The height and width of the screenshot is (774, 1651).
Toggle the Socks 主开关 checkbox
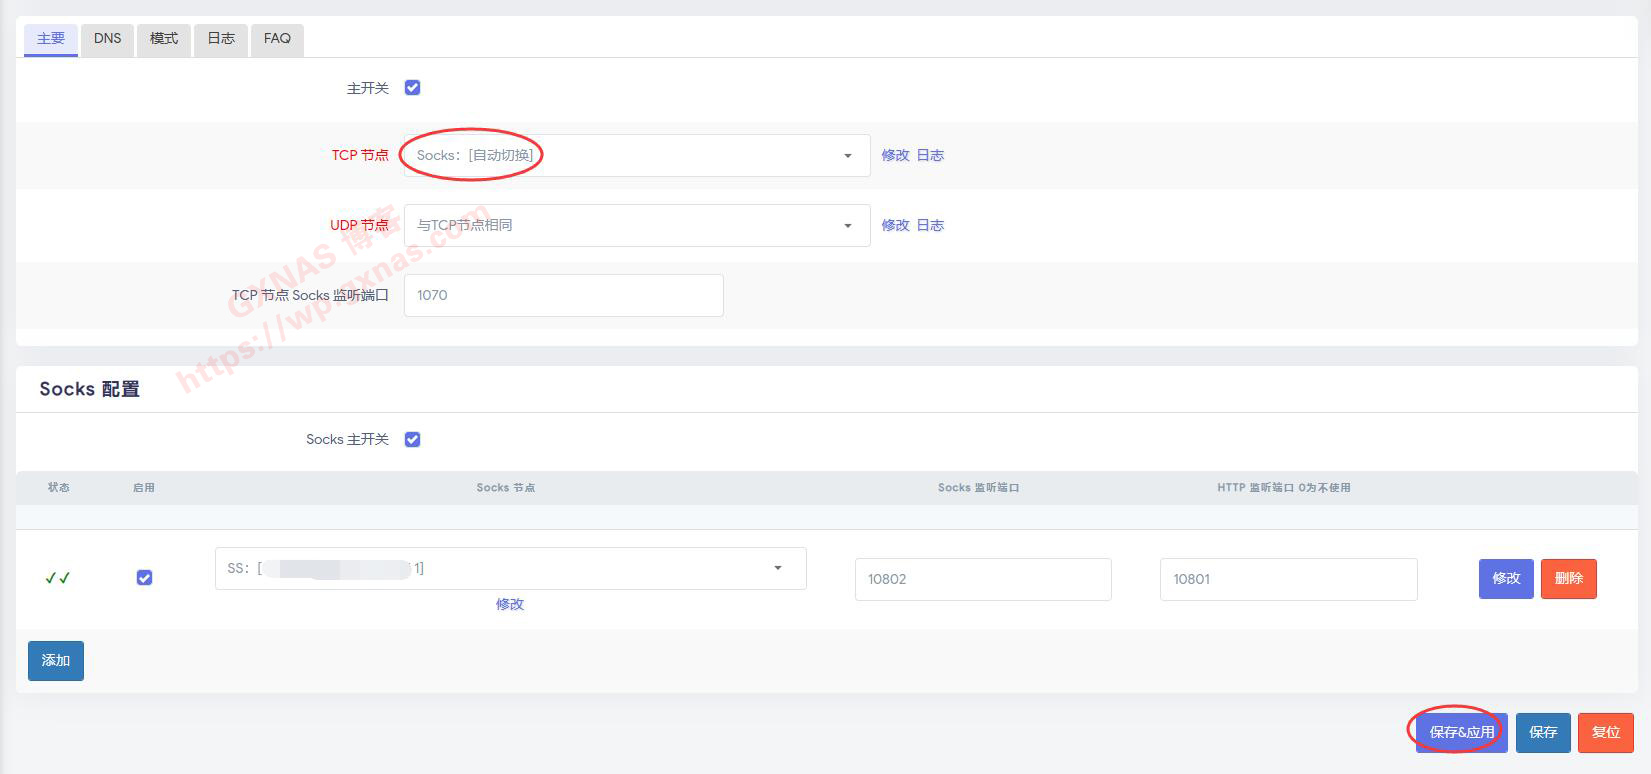(412, 440)
